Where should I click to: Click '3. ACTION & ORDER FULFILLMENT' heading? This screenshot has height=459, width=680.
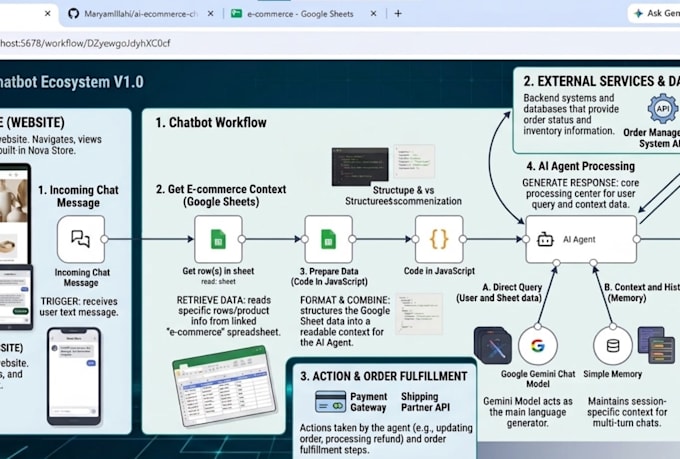point(384,376)
